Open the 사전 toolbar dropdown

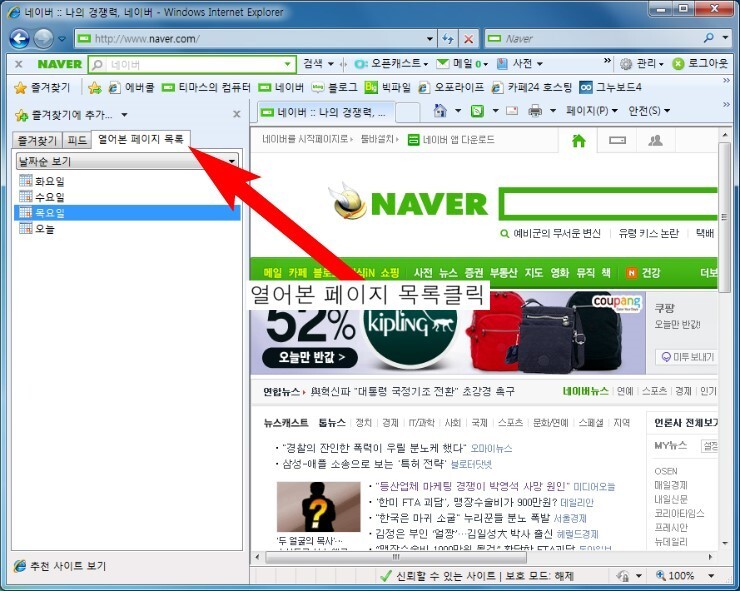520,63
